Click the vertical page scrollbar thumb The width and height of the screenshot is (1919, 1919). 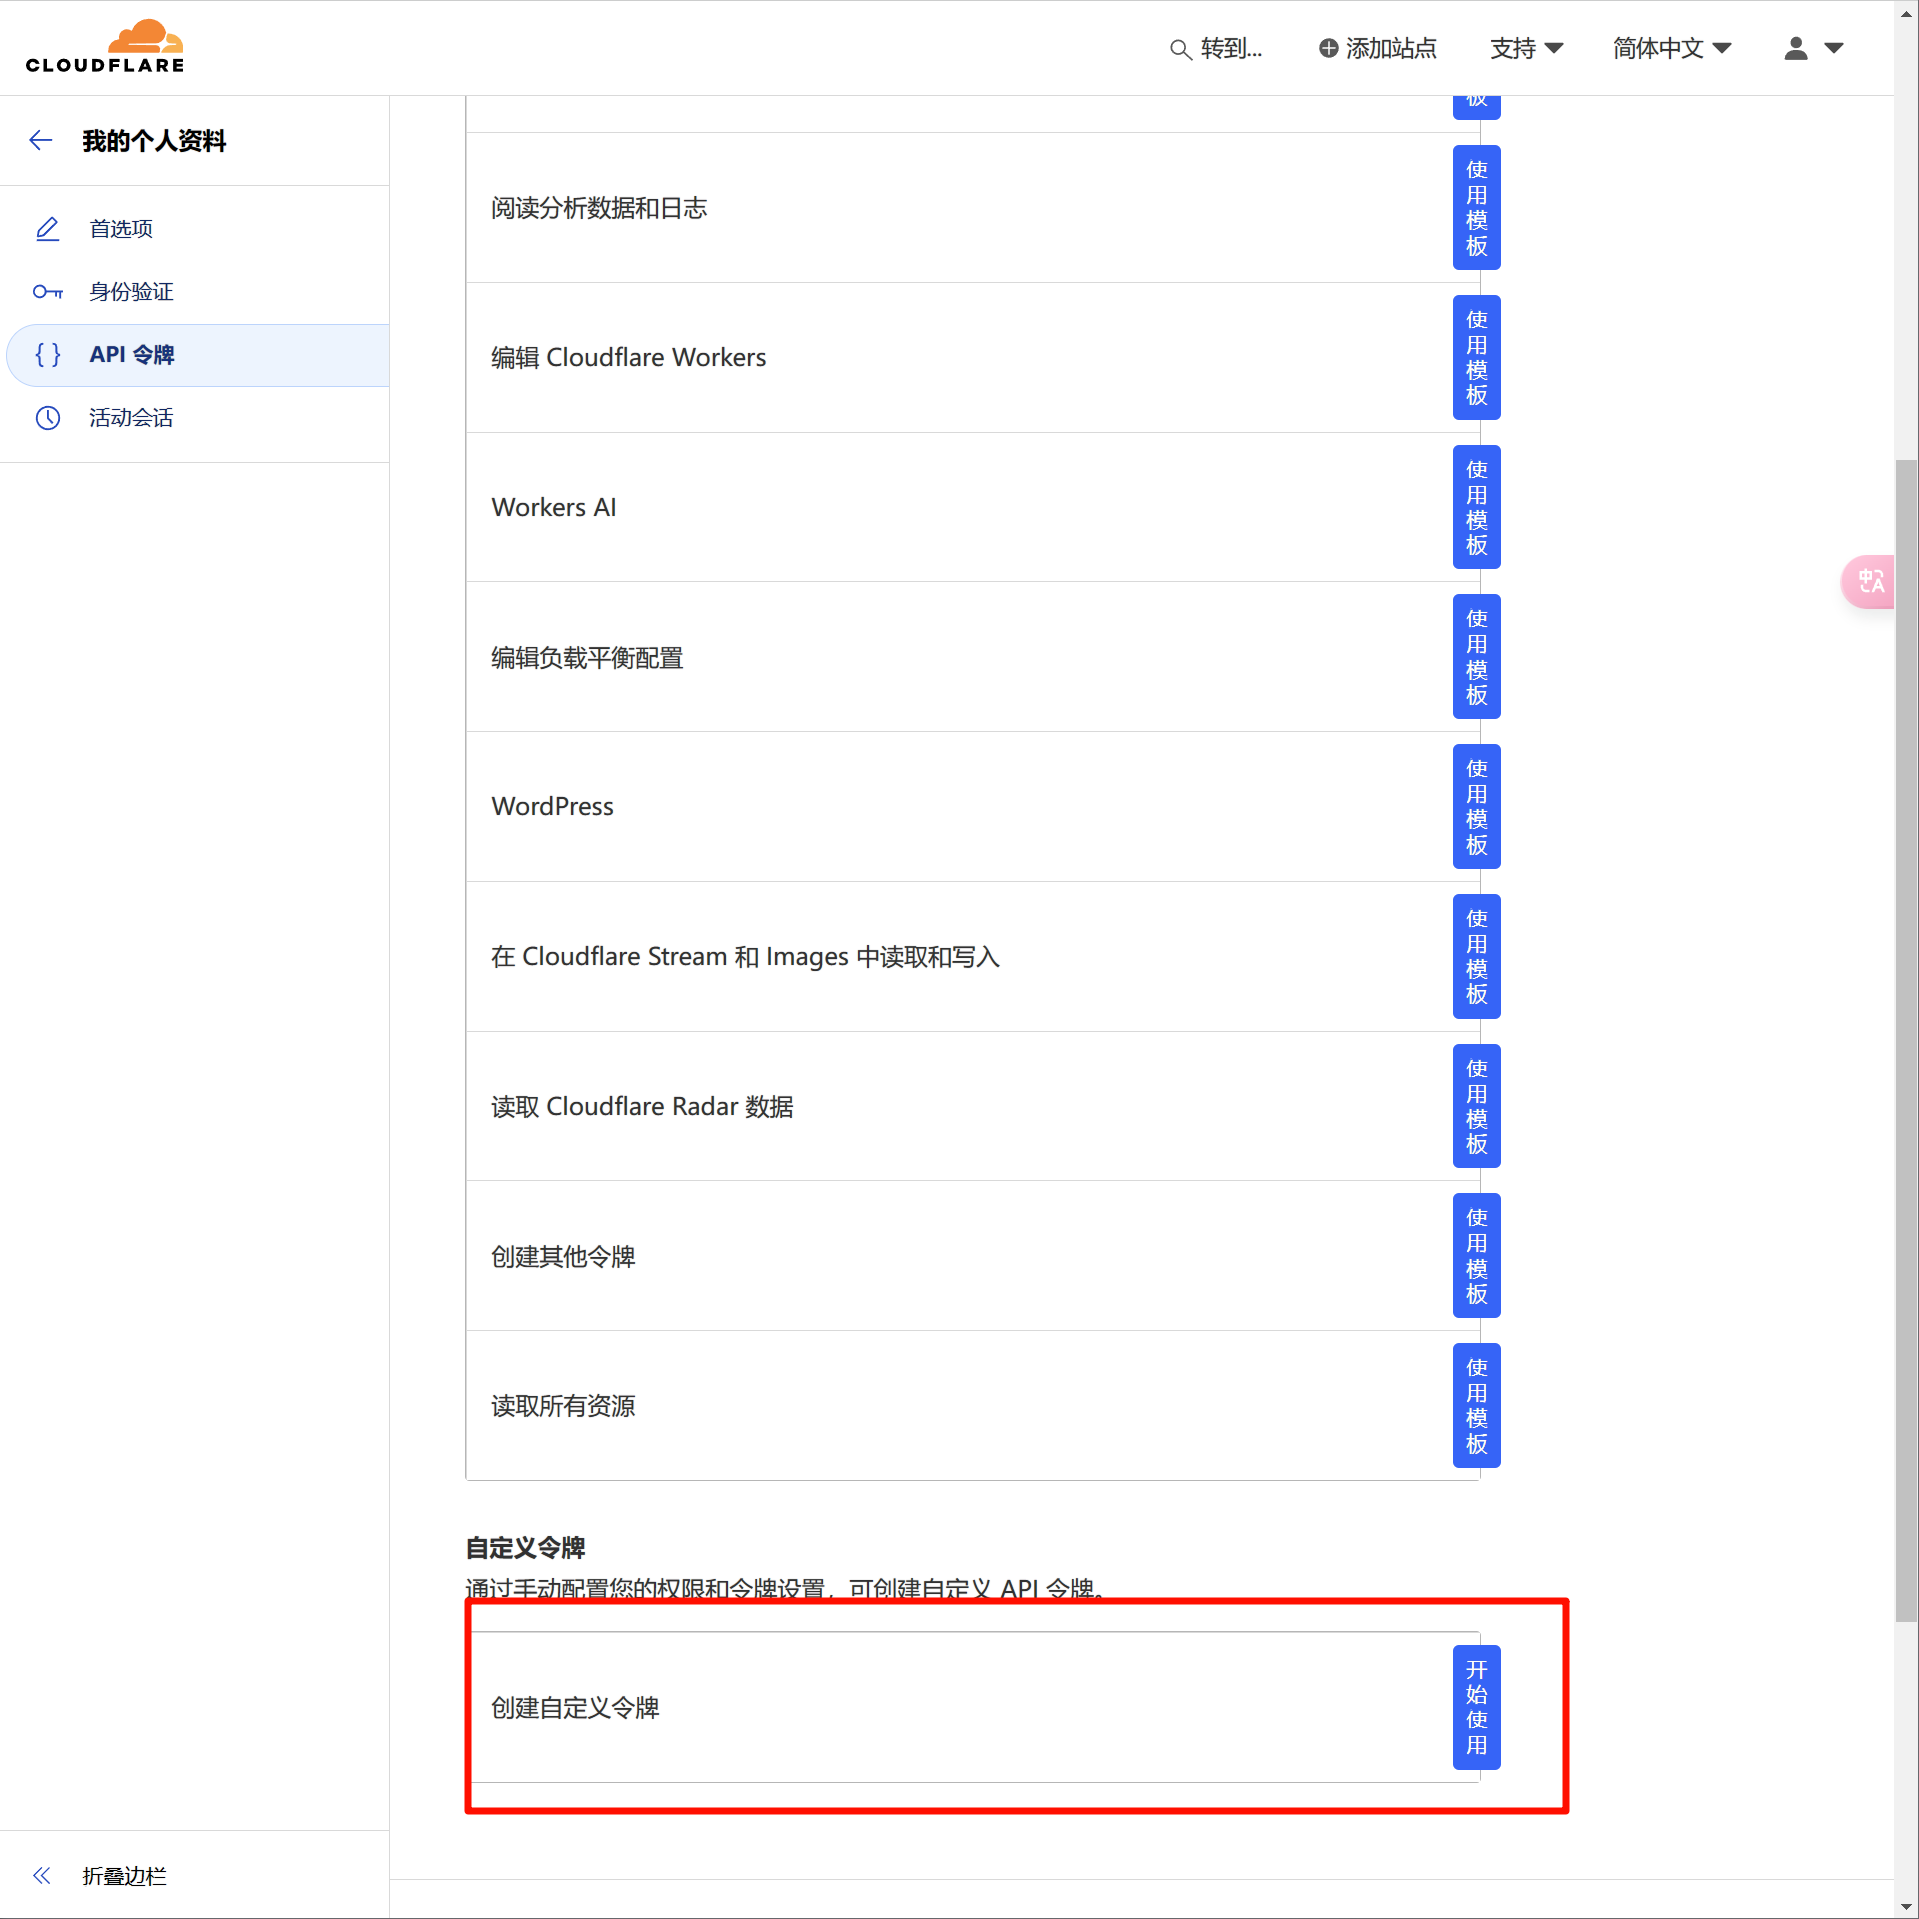(1906, 1040)
